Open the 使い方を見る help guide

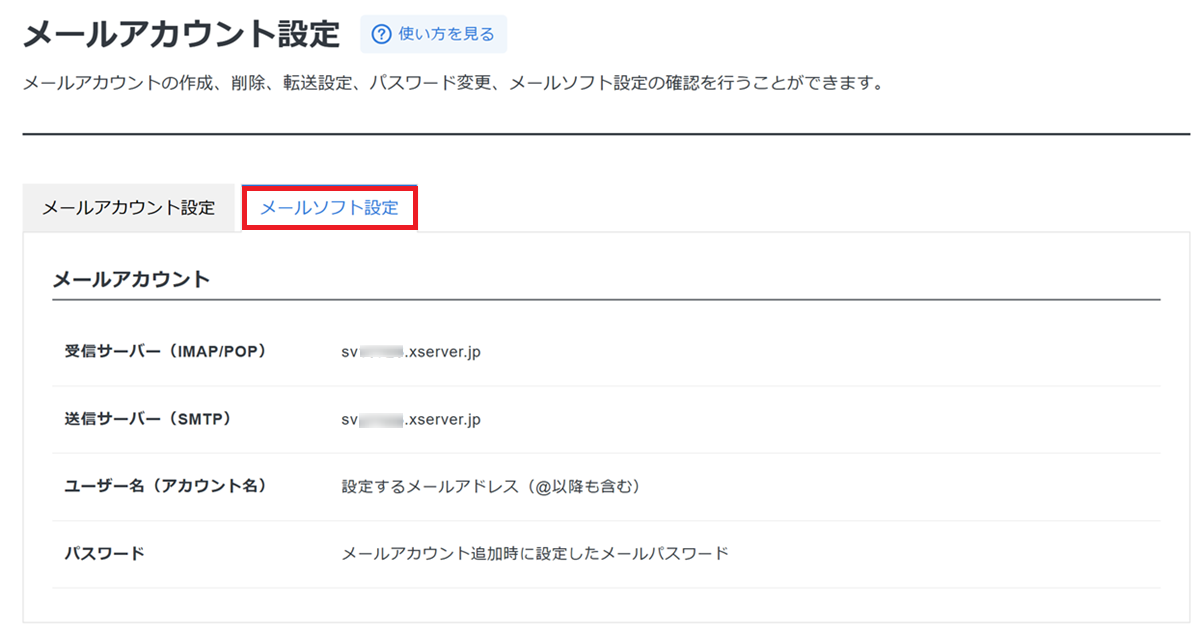point(446,35)
